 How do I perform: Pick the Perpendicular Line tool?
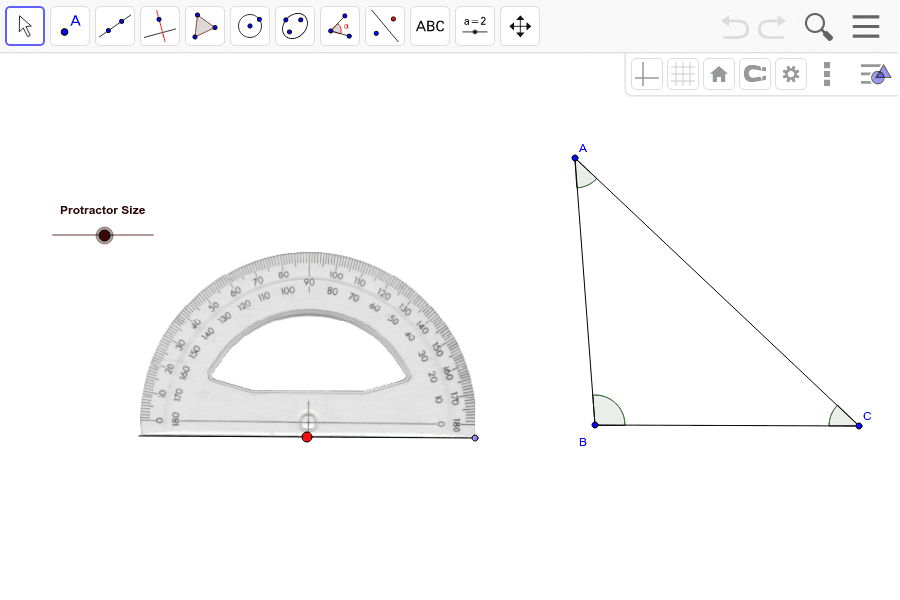tap(160, 26)
